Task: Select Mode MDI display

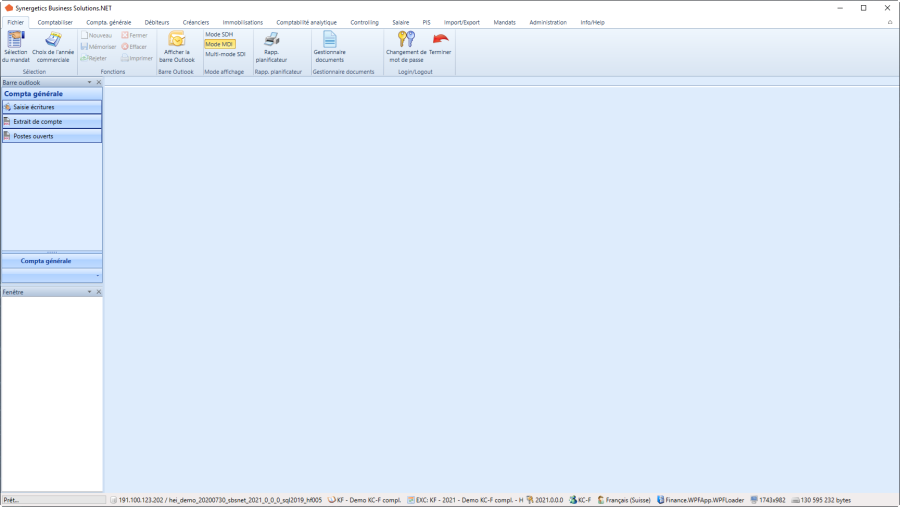Action: (219, 44)
